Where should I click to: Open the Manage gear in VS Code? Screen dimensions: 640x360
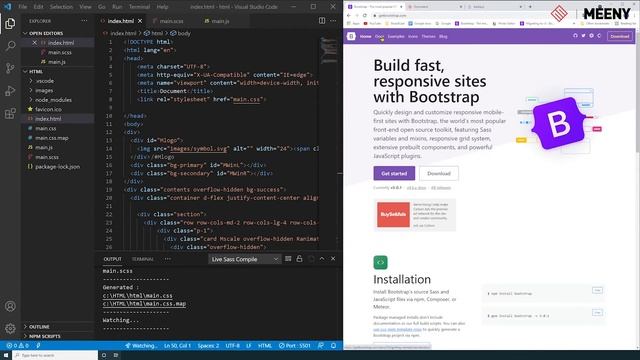(10, 328)
